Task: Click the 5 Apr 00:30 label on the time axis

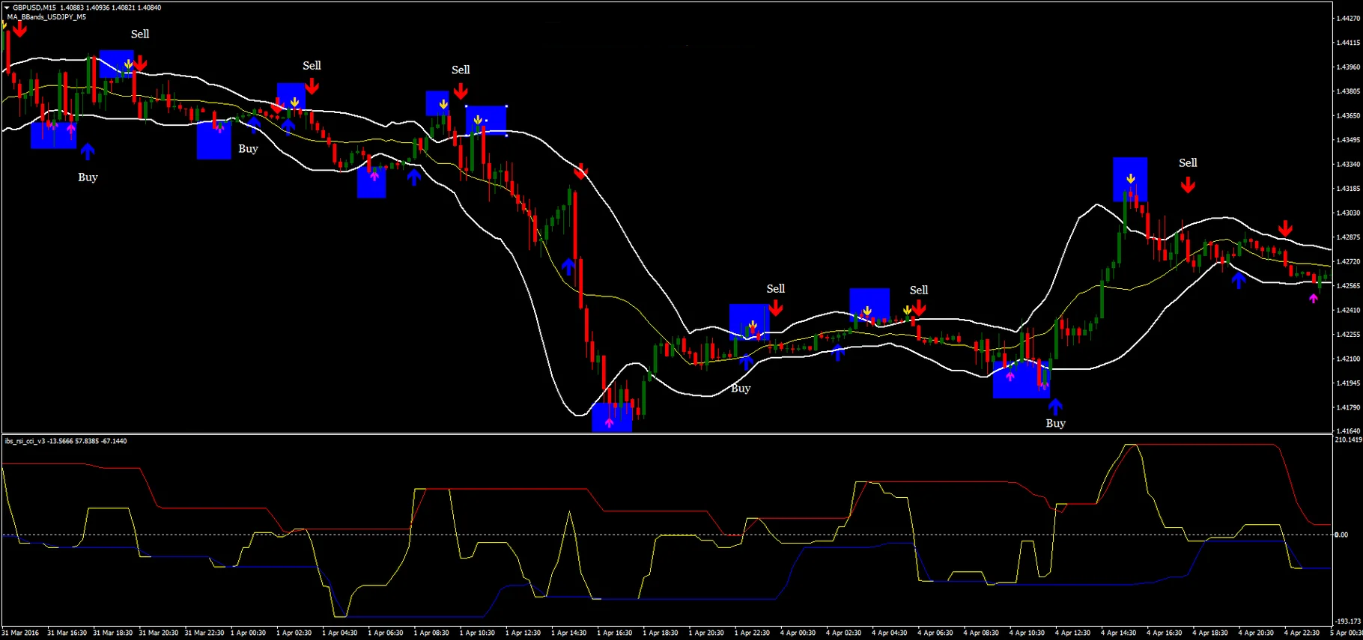Action: click(x=1346, y=633)
